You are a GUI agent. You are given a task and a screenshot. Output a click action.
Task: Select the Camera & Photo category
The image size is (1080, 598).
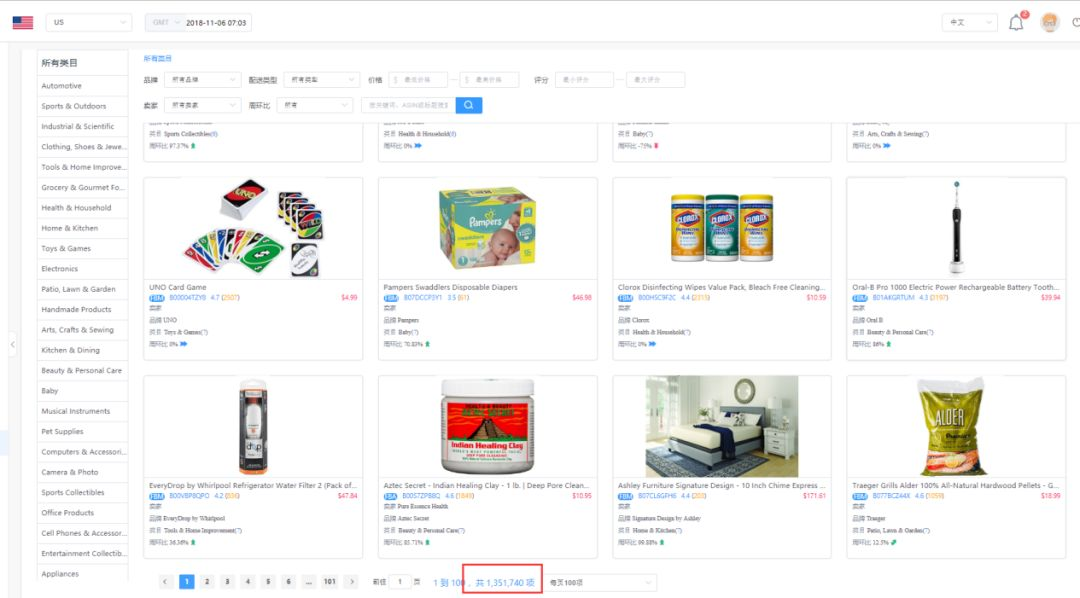[x=70, y=472]
